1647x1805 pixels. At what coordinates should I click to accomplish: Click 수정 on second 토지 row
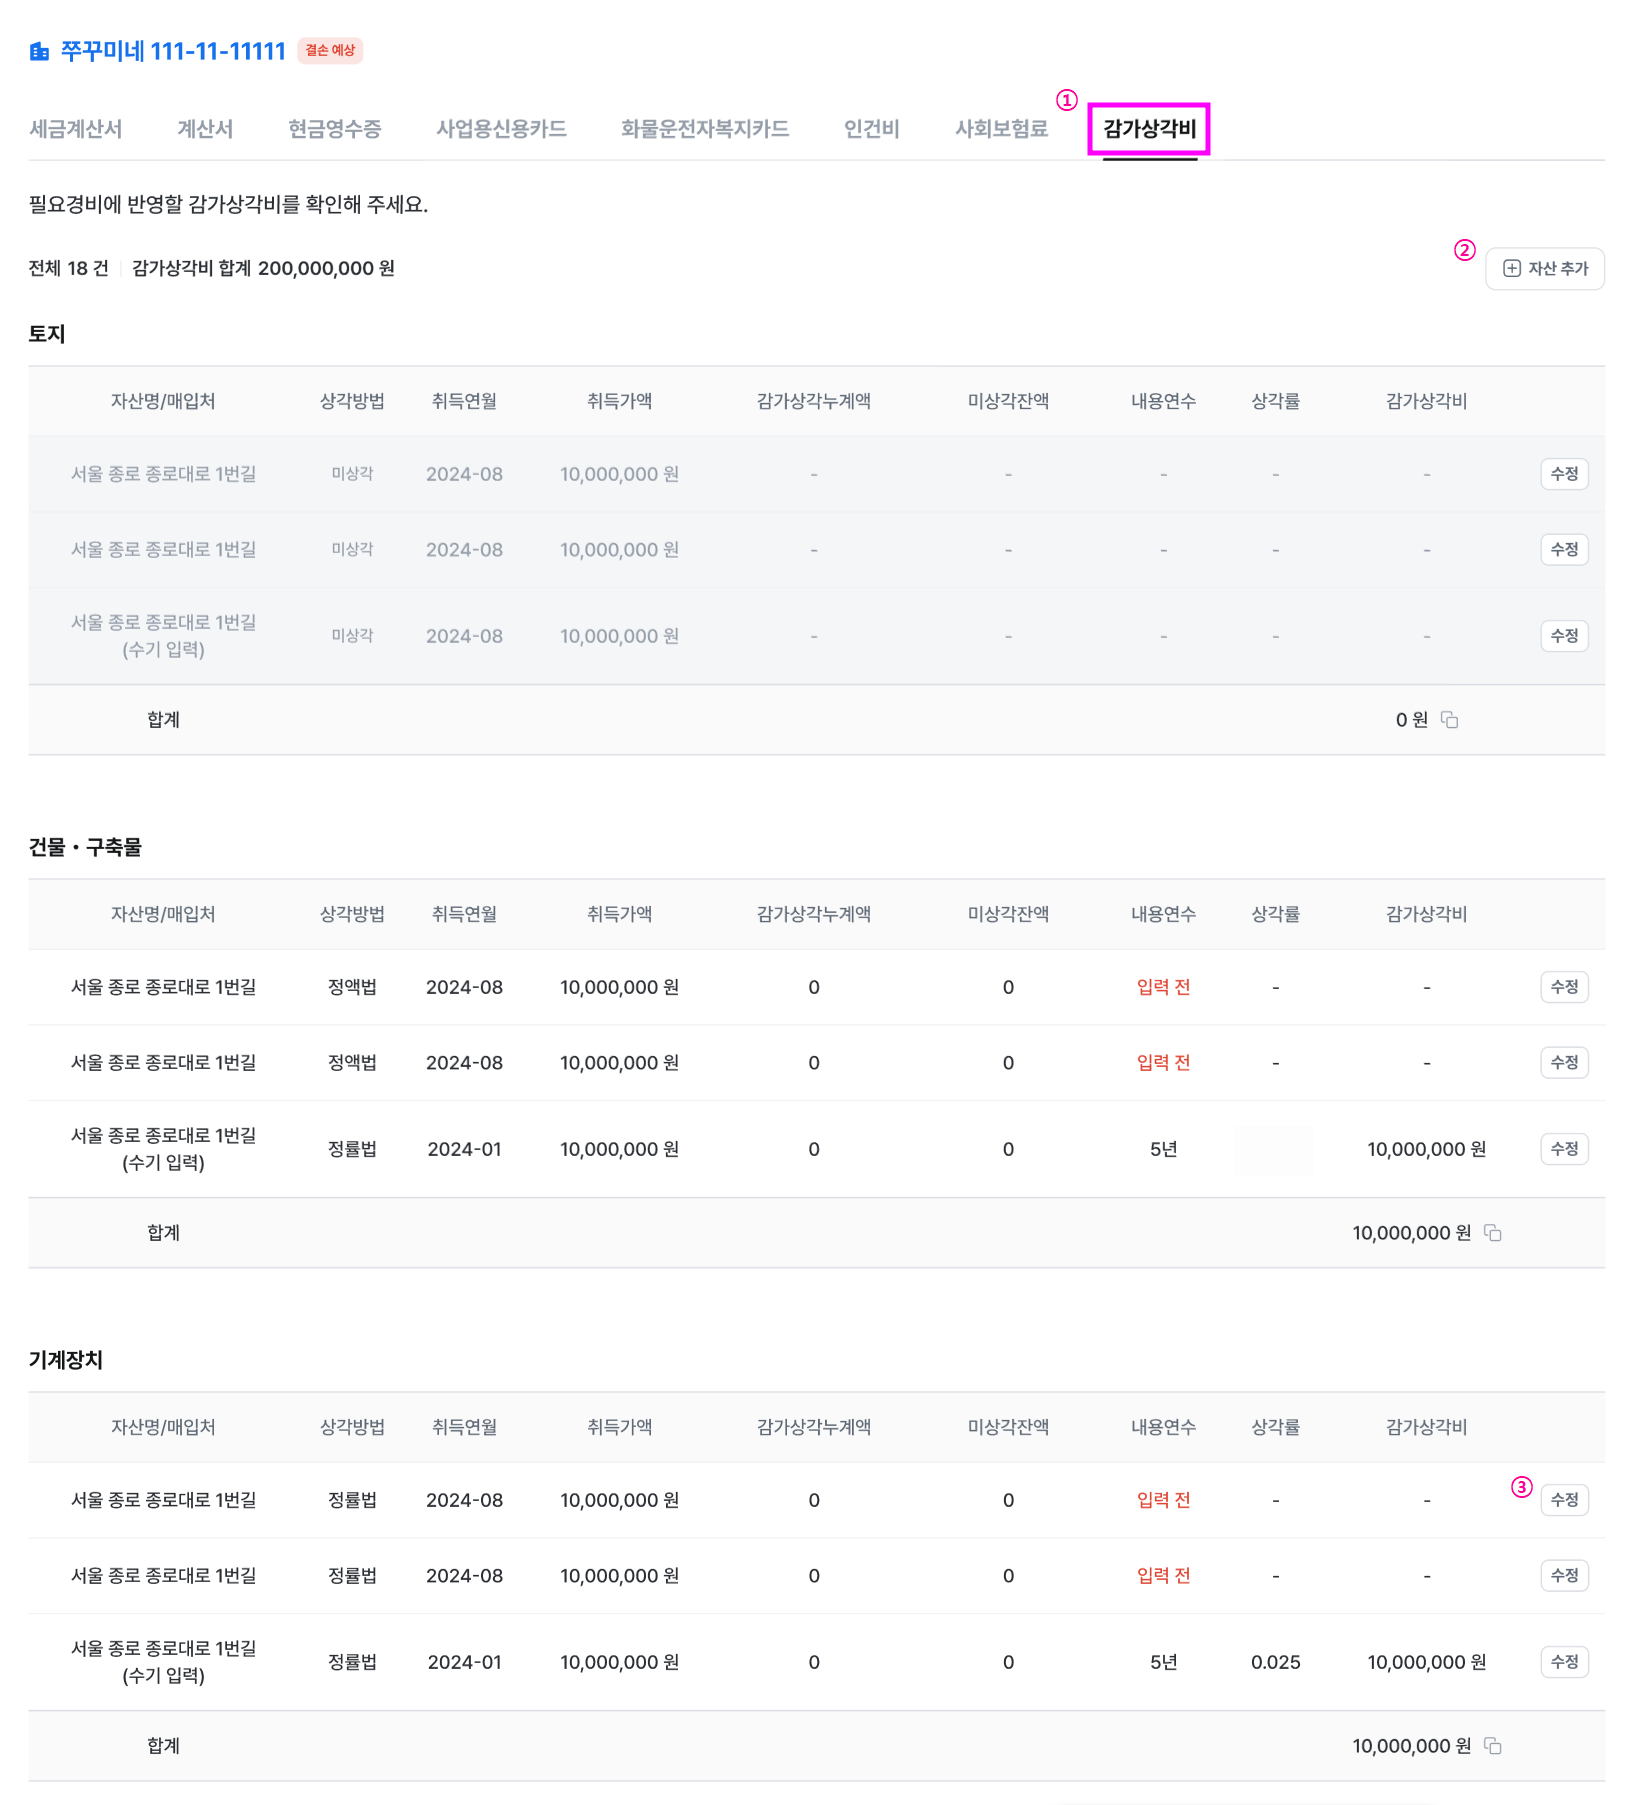[1564, 550]
